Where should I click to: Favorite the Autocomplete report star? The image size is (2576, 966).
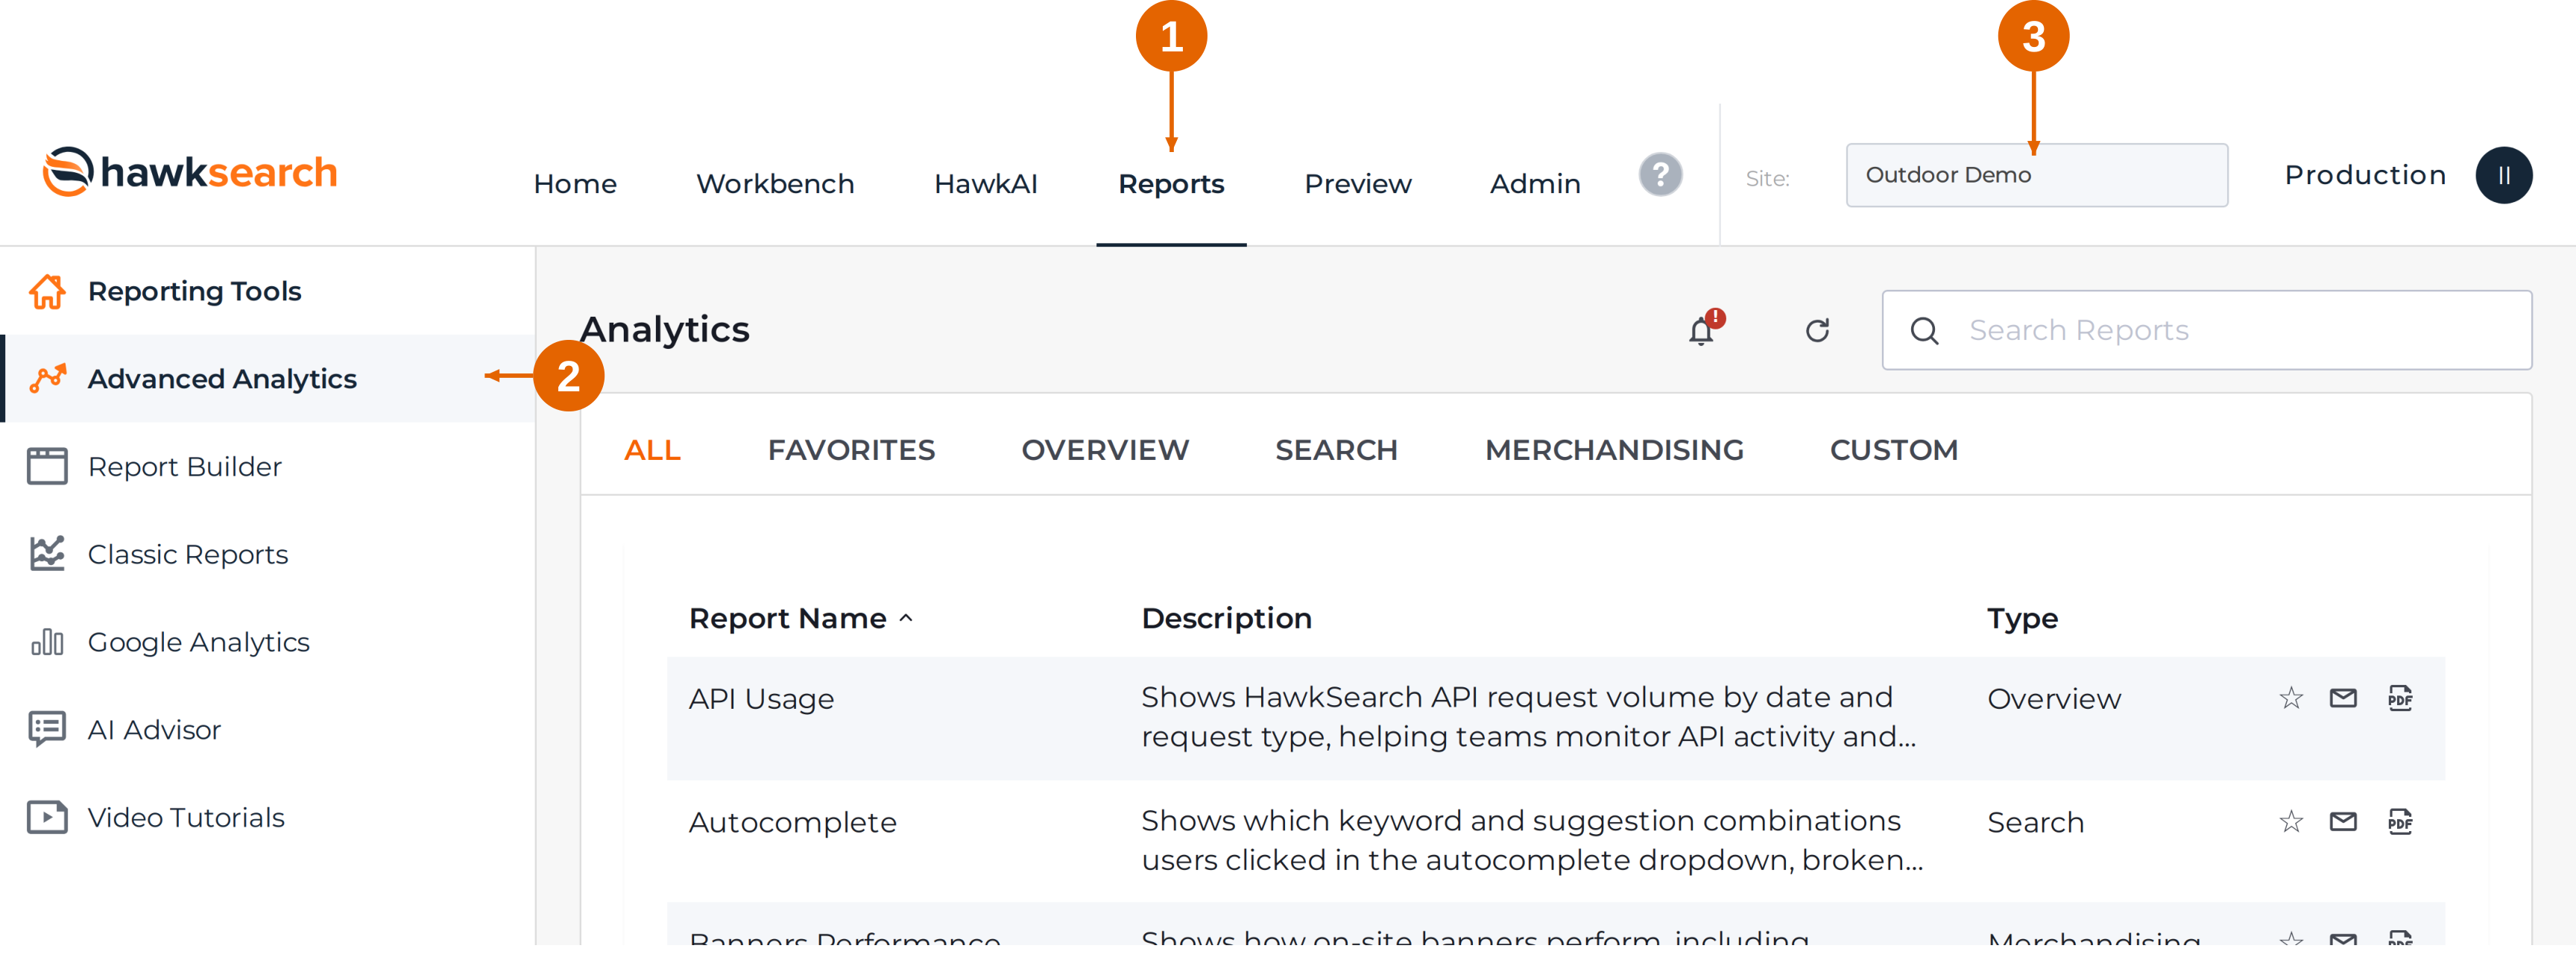(2291, 822)
